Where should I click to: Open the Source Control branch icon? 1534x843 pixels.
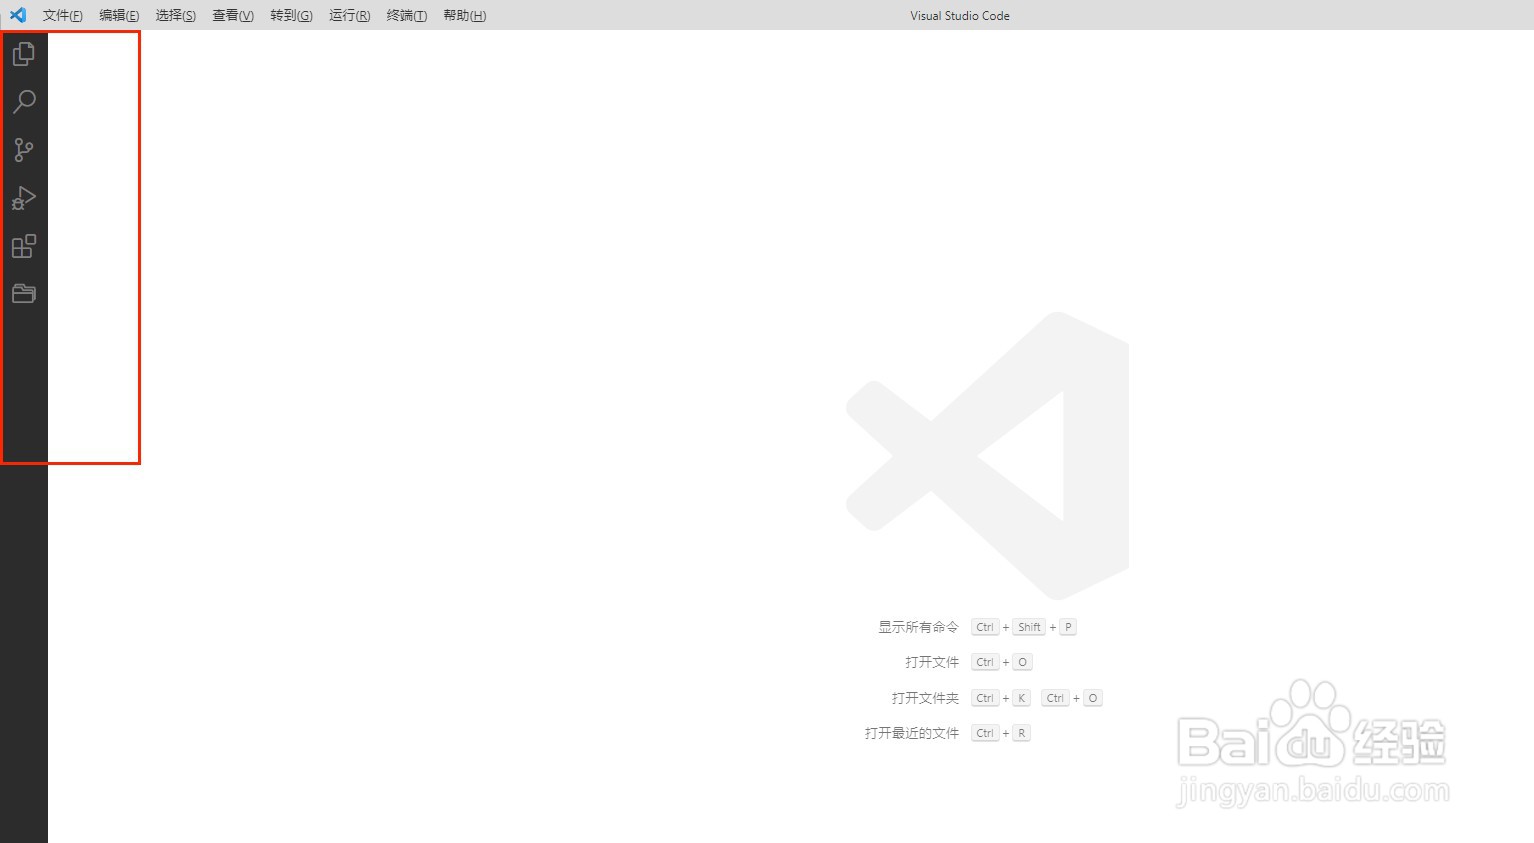[24, 150]
